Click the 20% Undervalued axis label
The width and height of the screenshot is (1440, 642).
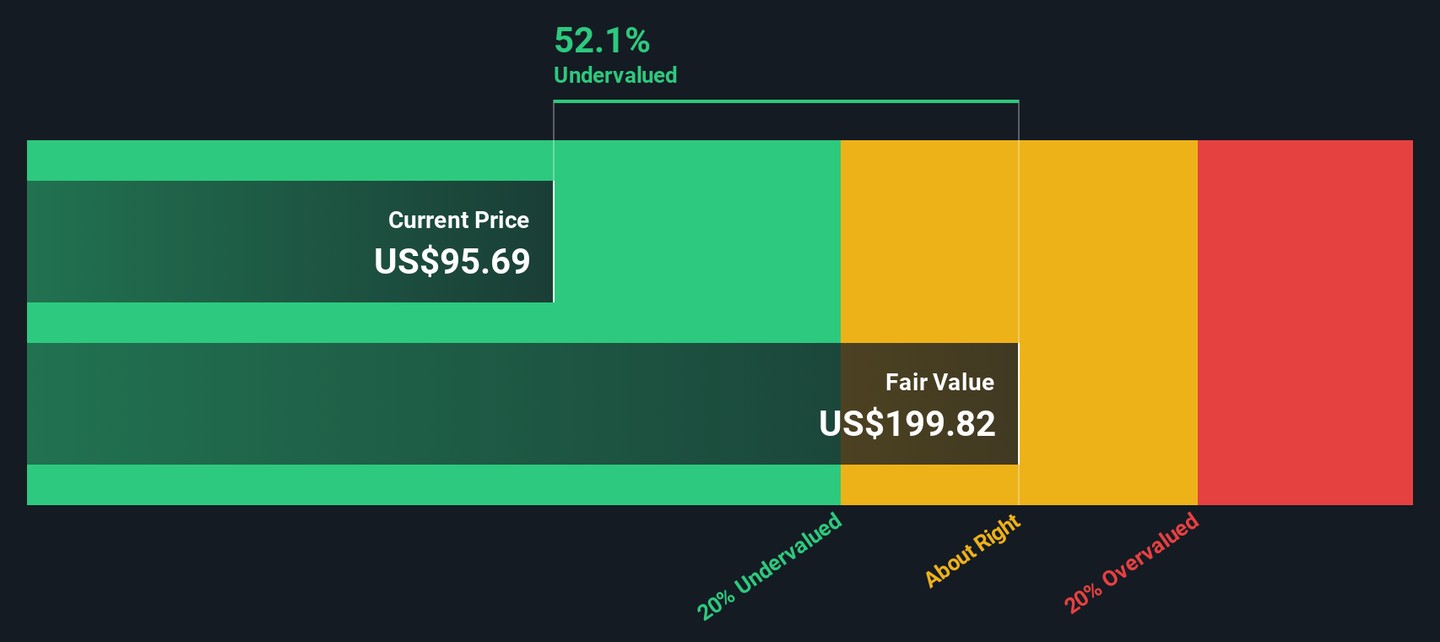tap(771, 567)
